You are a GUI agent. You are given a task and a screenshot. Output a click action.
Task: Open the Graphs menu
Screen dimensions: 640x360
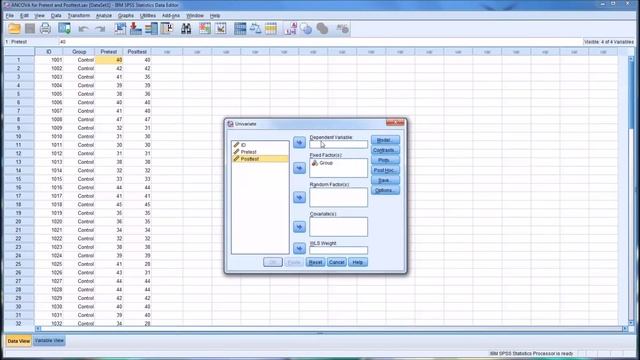(x=125, y=16)
